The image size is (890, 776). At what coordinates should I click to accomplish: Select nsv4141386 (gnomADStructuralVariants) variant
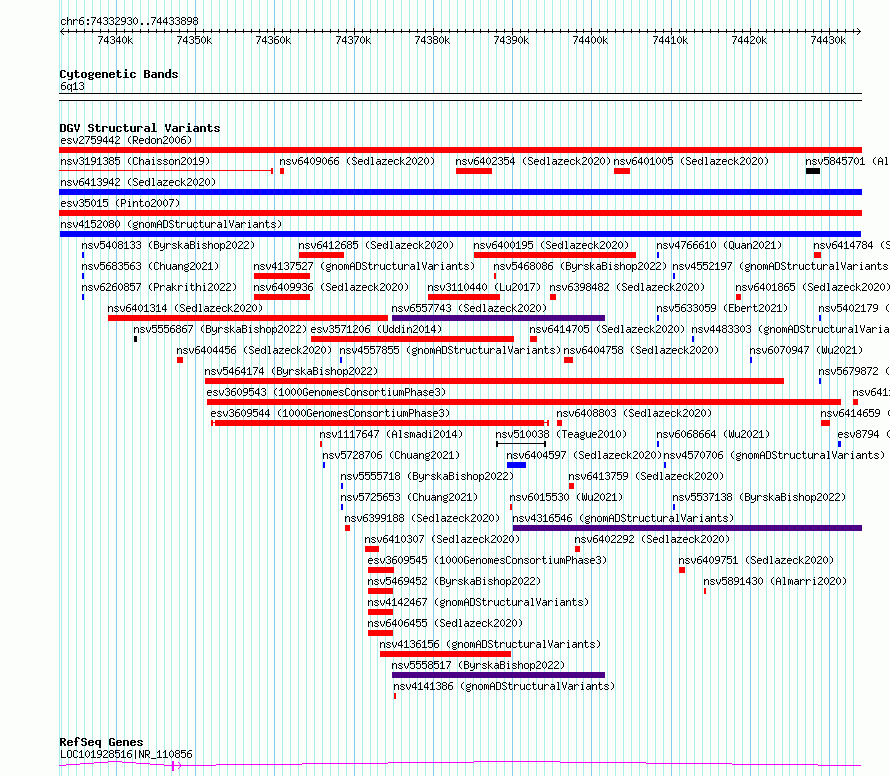click(505, 686)
